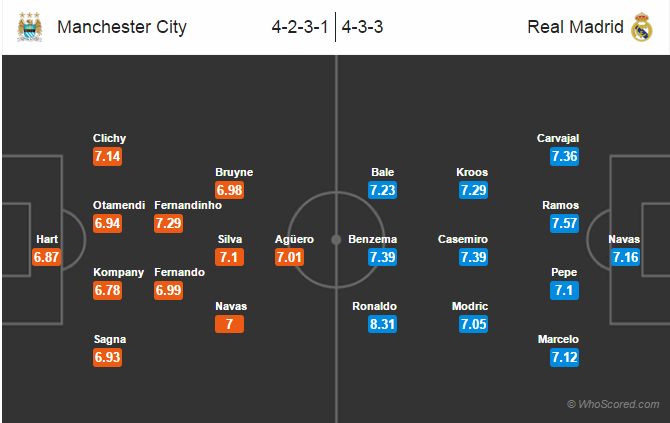The height and width of the screenshot is (423, 670).
Task: Click Agüero's 7.01 rating badge
Action: coord(289,257)
